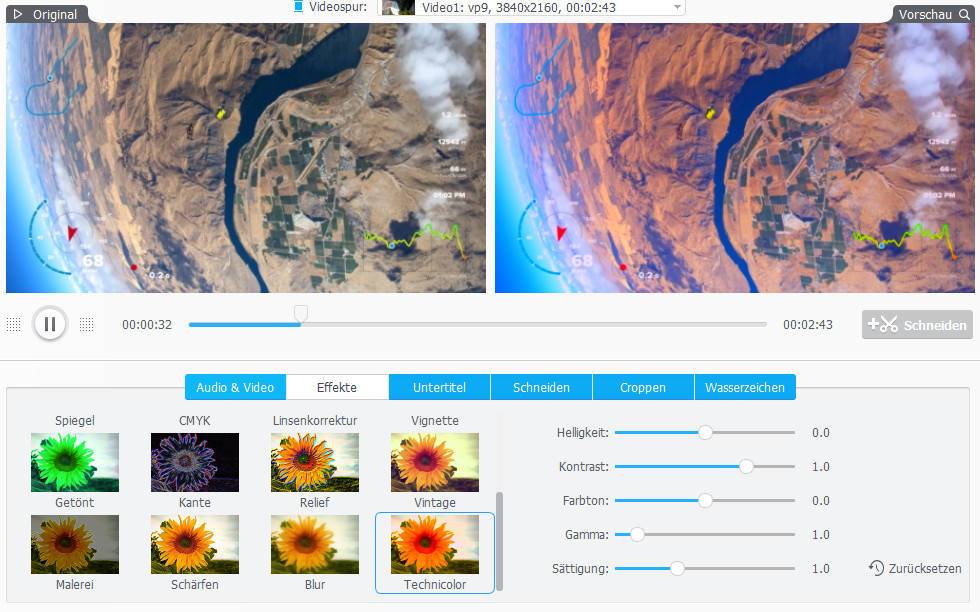
Task: Click the Sättigung value 1.0
Action: (x=821, y=569)
